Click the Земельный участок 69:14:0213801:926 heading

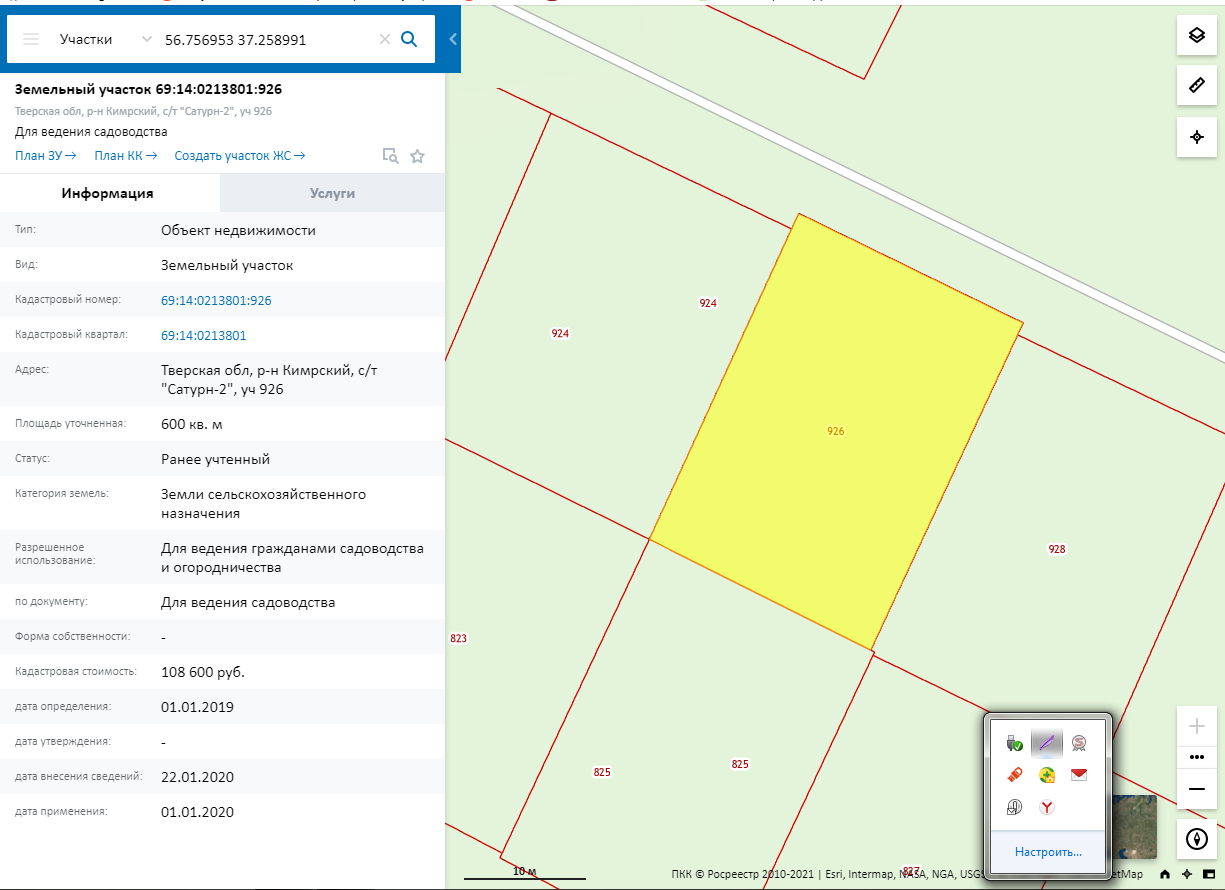(x=148, y=89)
